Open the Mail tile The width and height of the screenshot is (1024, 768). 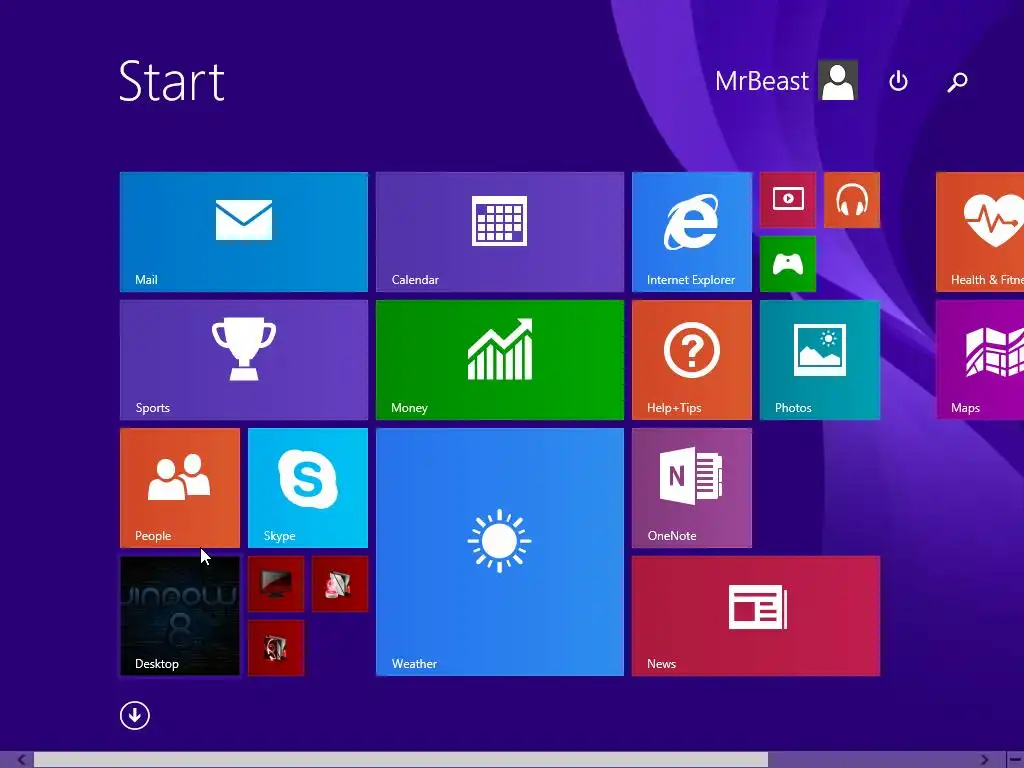coord(244,232)
